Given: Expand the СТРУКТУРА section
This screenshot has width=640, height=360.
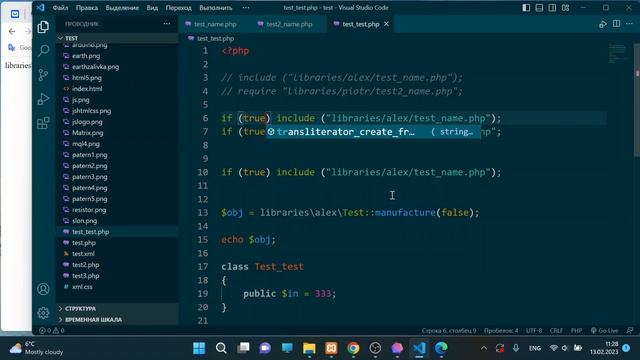Looking at the screenshot, I should coord(118,309).
